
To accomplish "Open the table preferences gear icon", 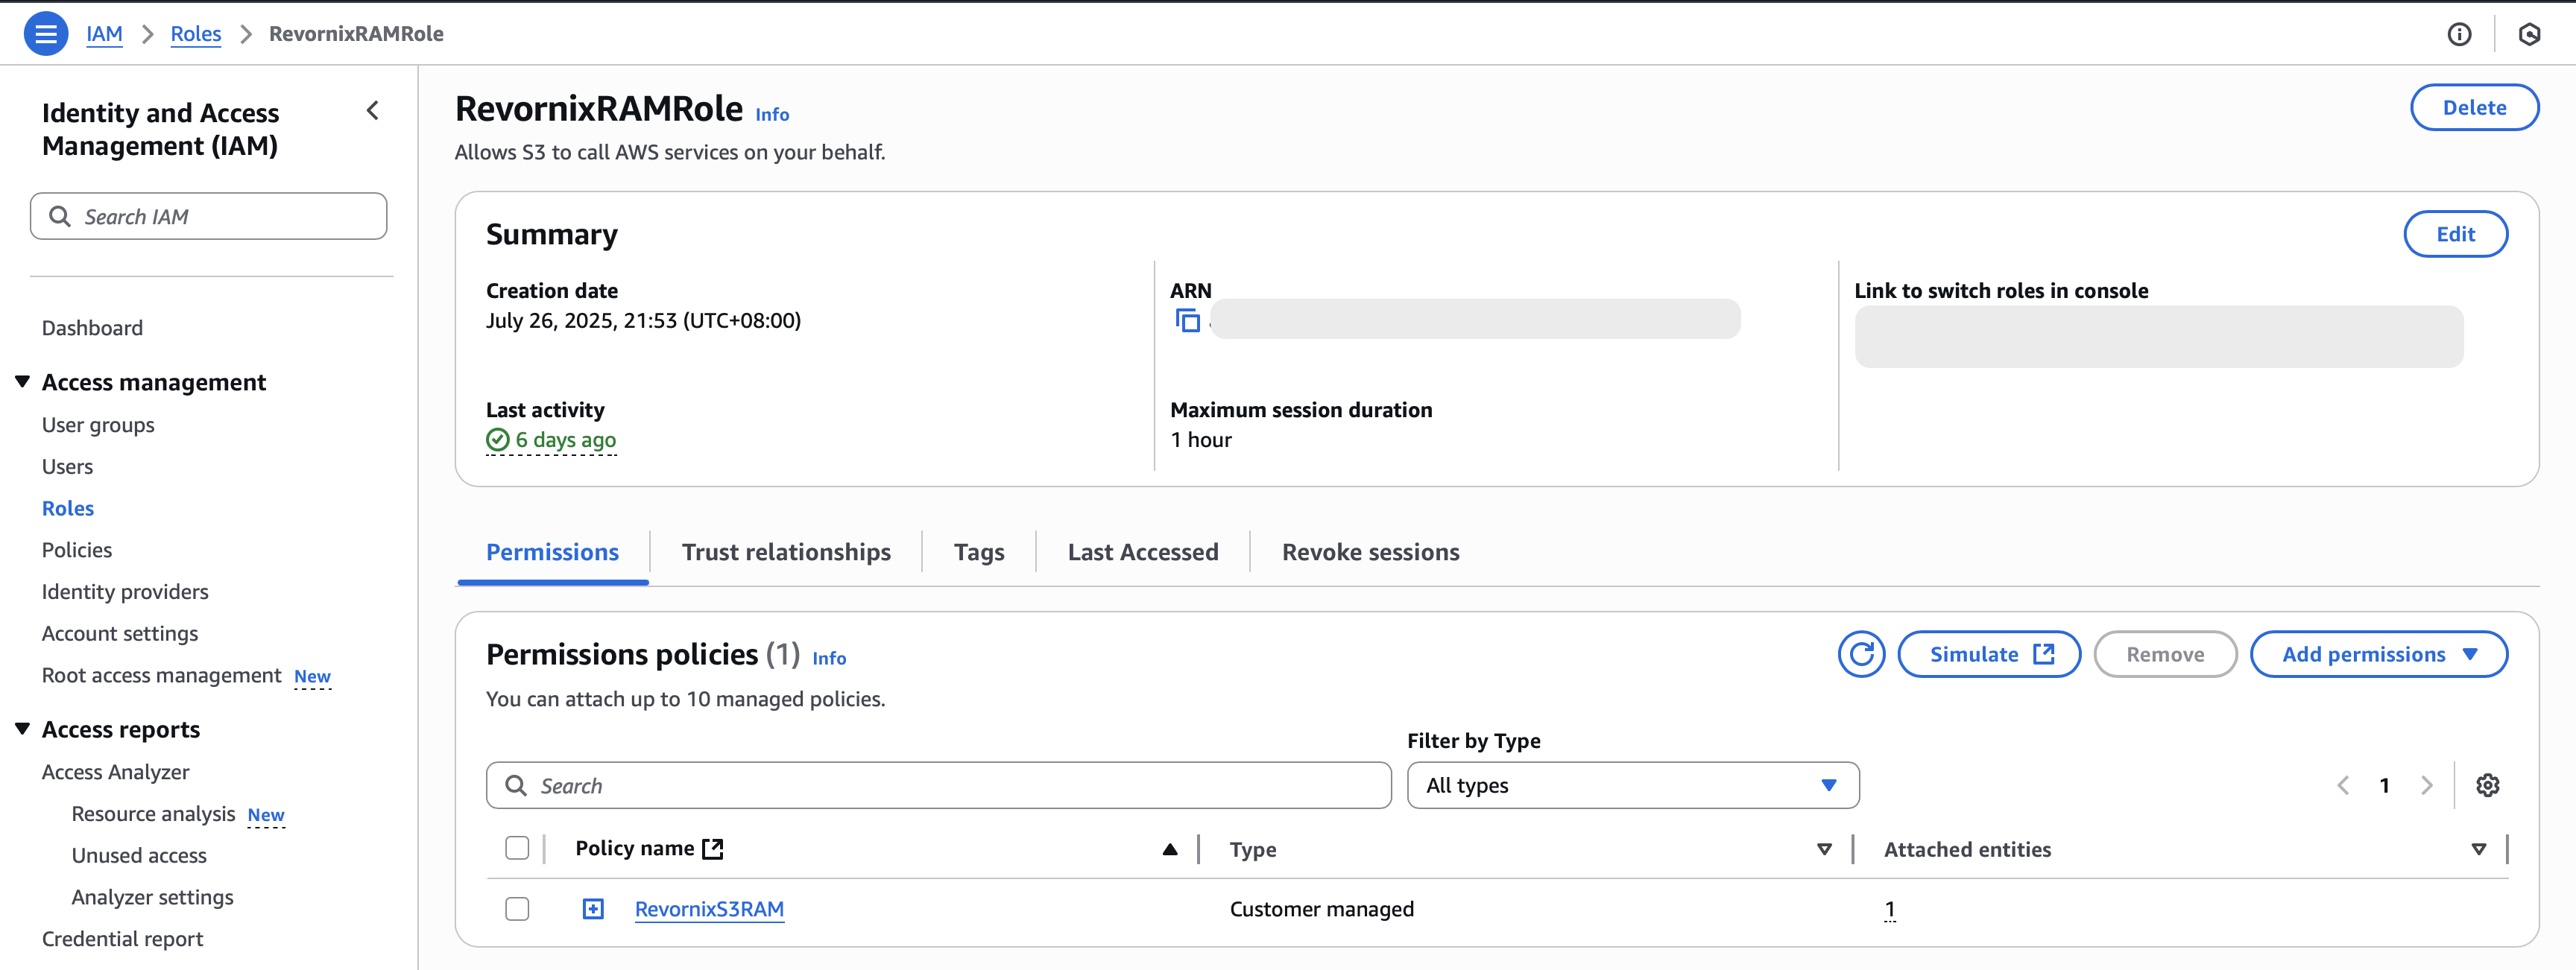I will (x=2487, y=786).
